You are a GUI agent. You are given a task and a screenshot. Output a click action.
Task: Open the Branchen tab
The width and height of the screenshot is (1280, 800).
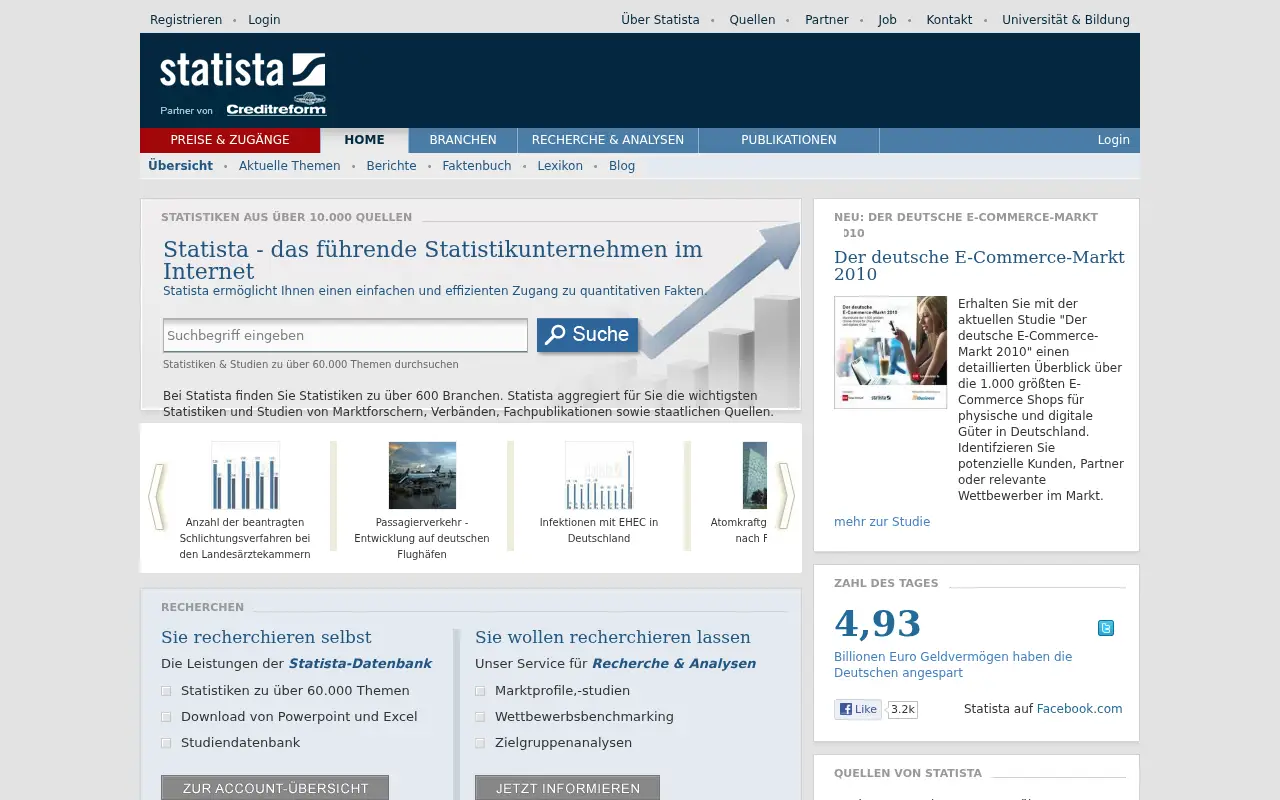463,140
